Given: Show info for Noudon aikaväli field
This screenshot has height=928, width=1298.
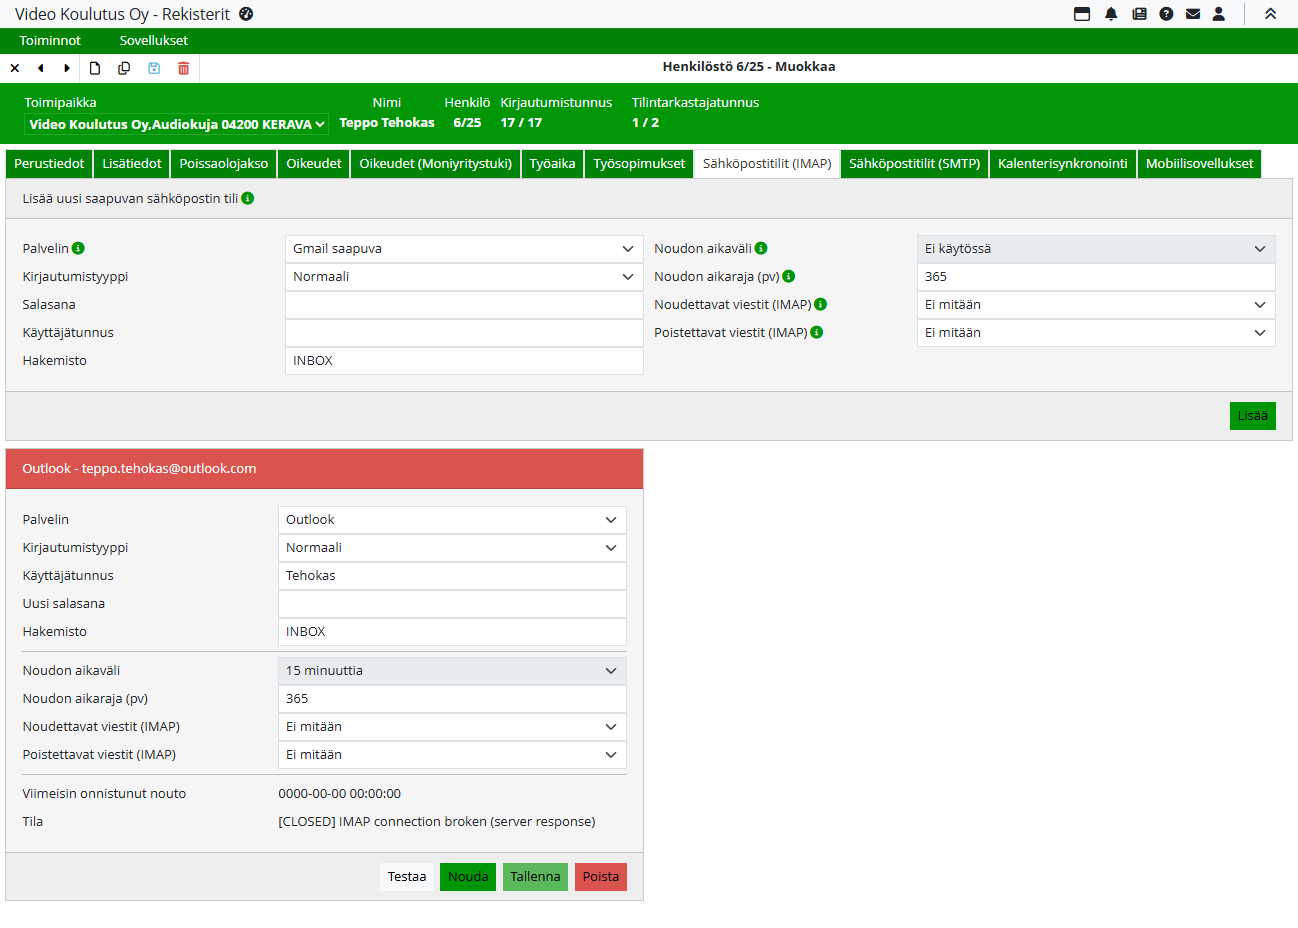Looking at the screenshot, I should click(761, 249).
